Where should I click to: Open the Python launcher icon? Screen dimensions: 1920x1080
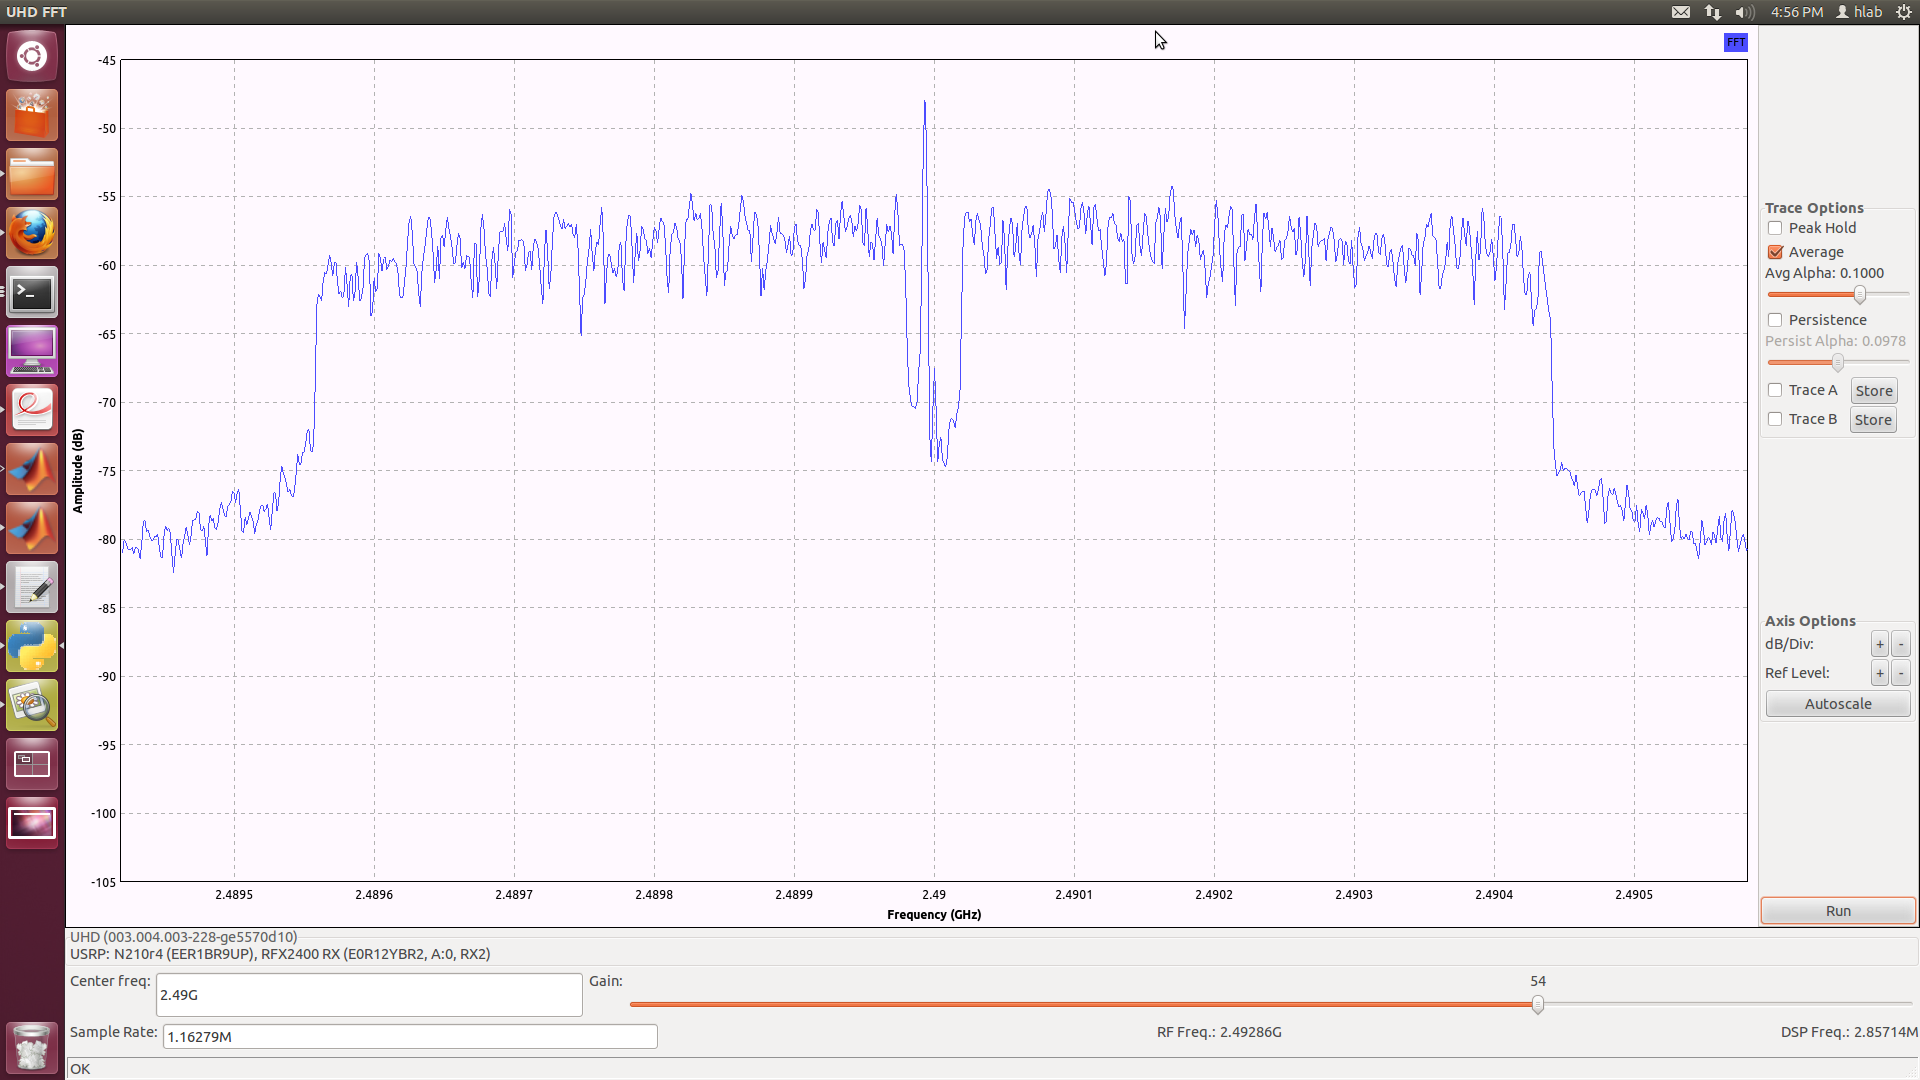click(x=32, y=646)
